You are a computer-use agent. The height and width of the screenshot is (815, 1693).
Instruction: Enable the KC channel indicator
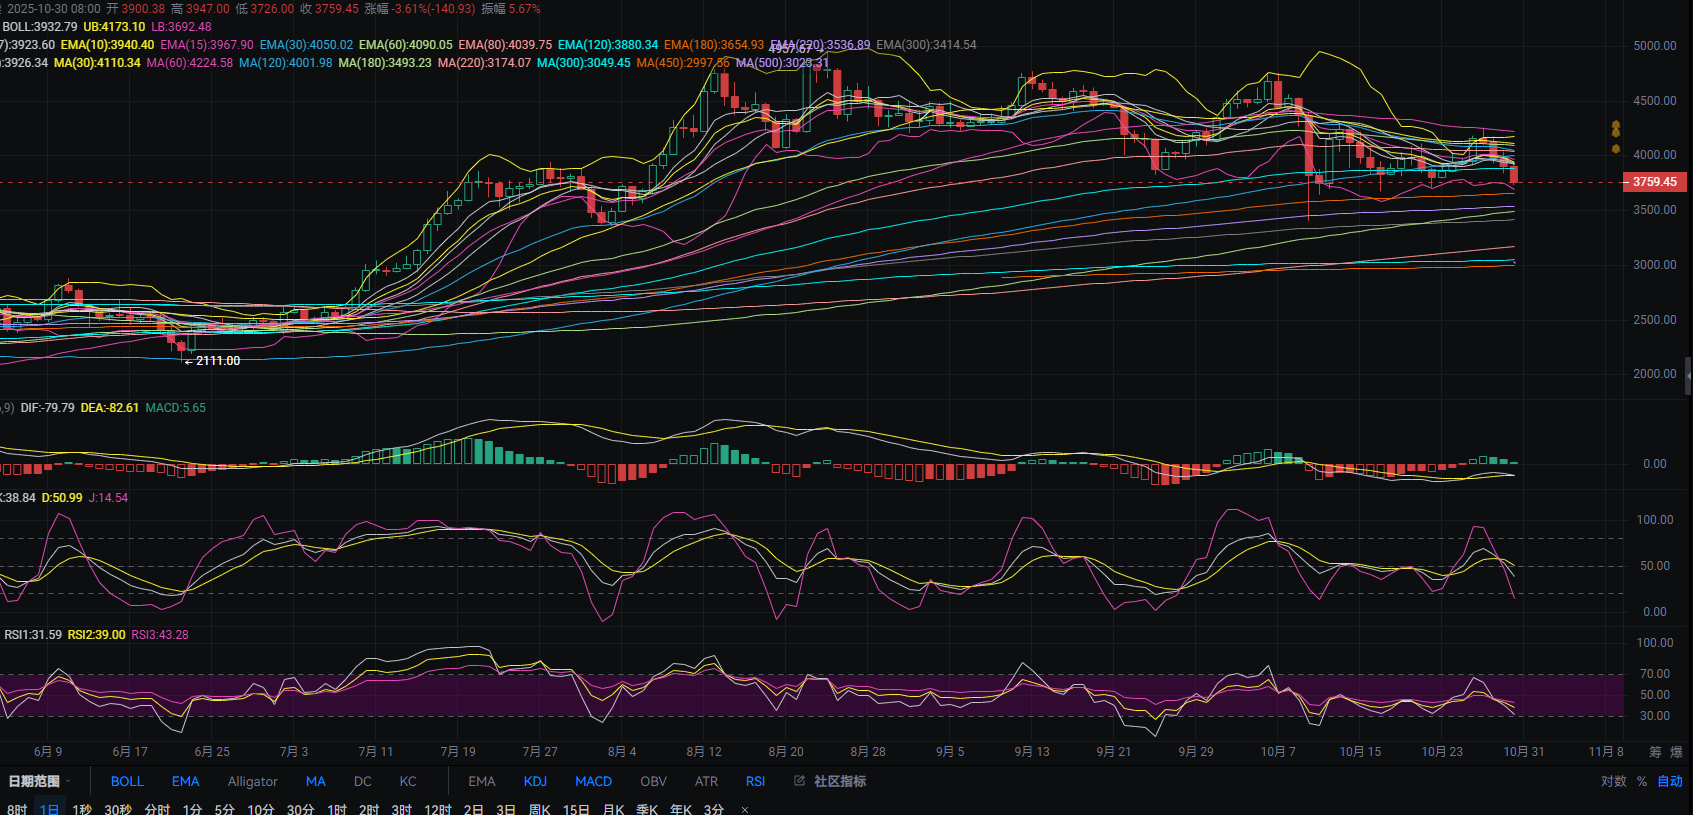coord(408,781)
